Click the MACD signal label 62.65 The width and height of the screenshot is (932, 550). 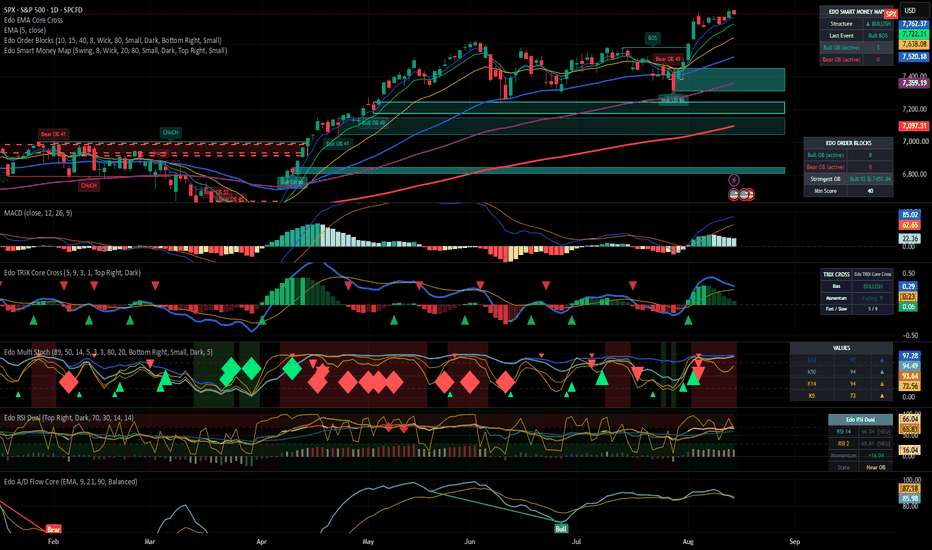(x=909, y=225)
